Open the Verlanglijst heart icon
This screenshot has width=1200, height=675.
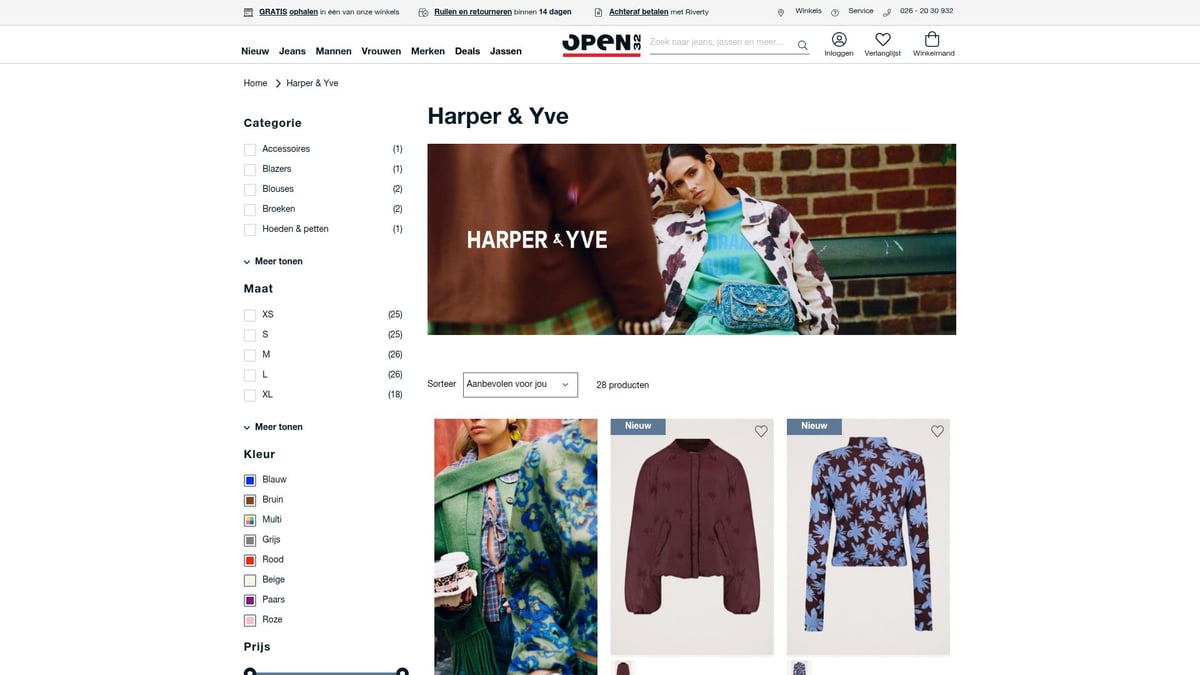point(882,40)
